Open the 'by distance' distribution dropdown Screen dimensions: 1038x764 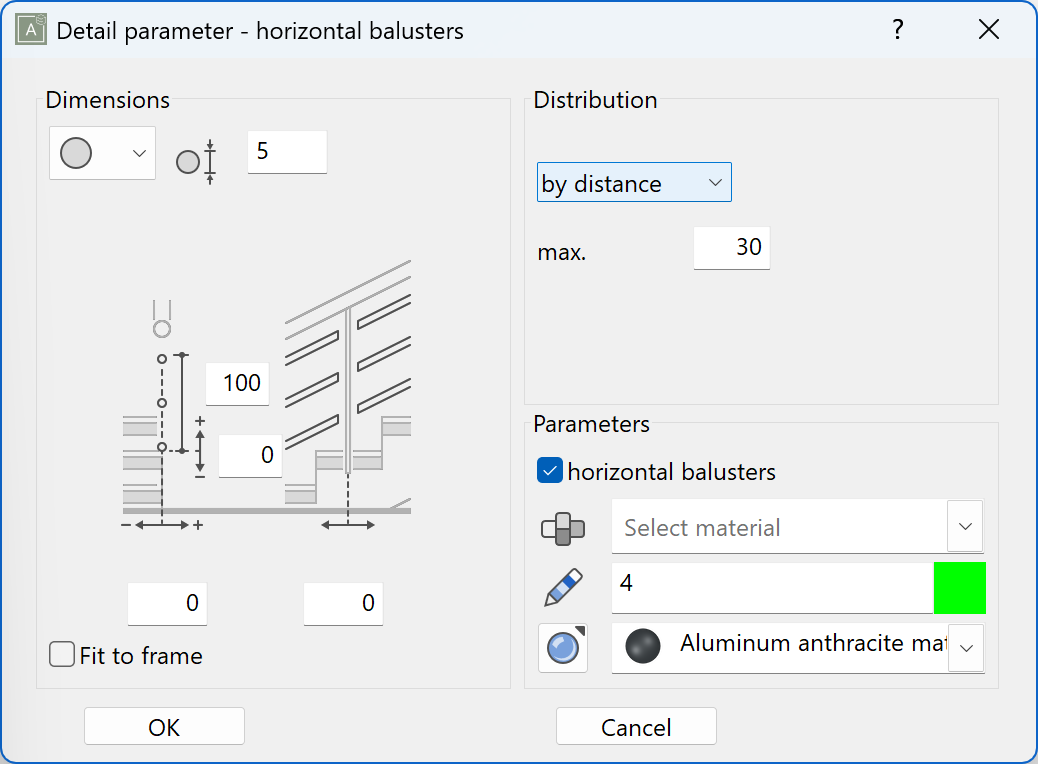tap(634, 182)
